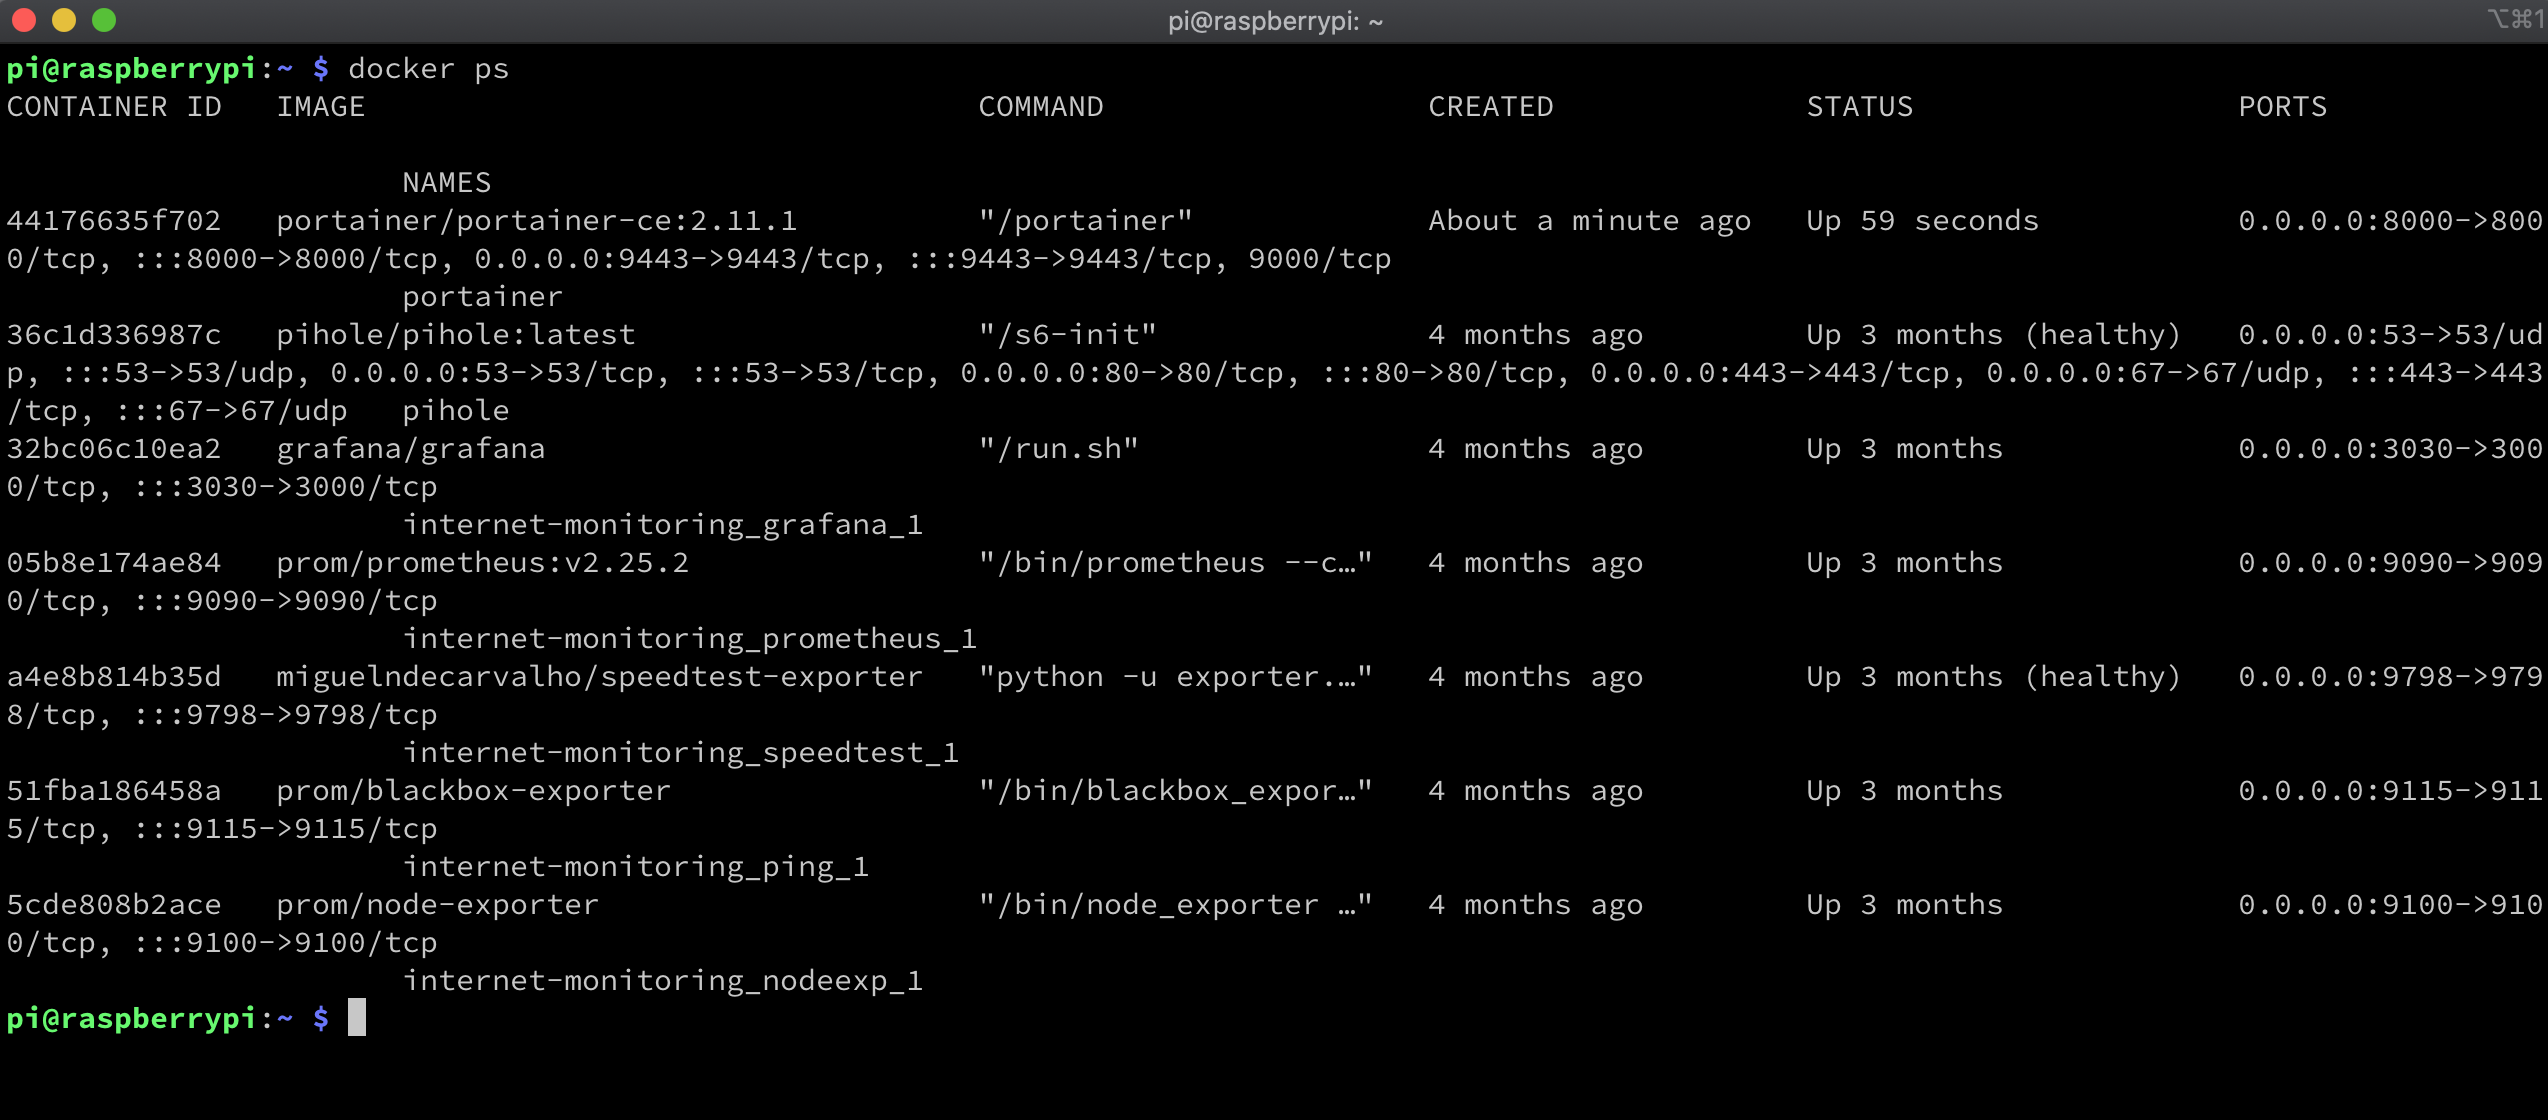Select the internet-monitoring_prometheus_1 container name
The height and width of the screenshot is (1120, 2548).
[x=690, y=638]
